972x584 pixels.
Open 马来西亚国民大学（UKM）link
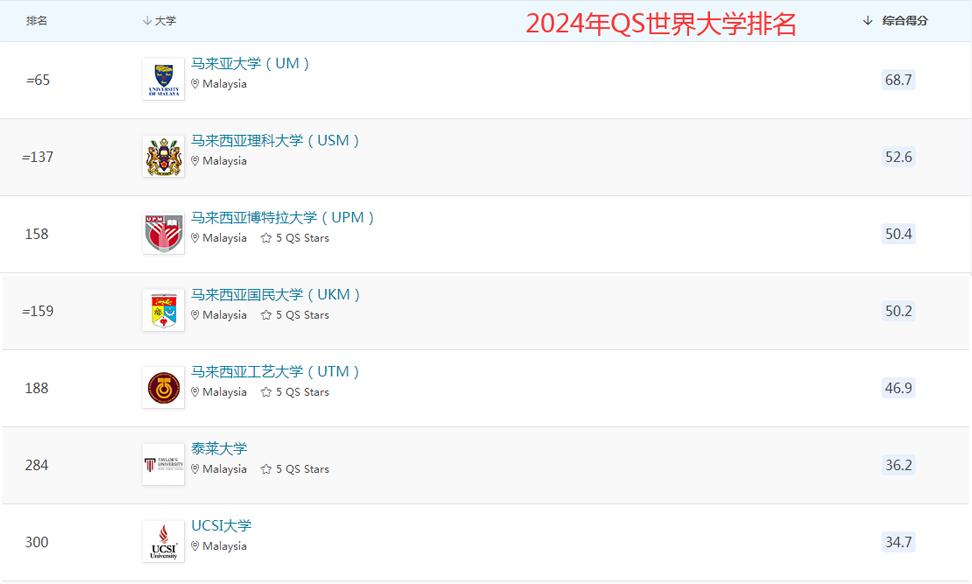tap(276, 294)
